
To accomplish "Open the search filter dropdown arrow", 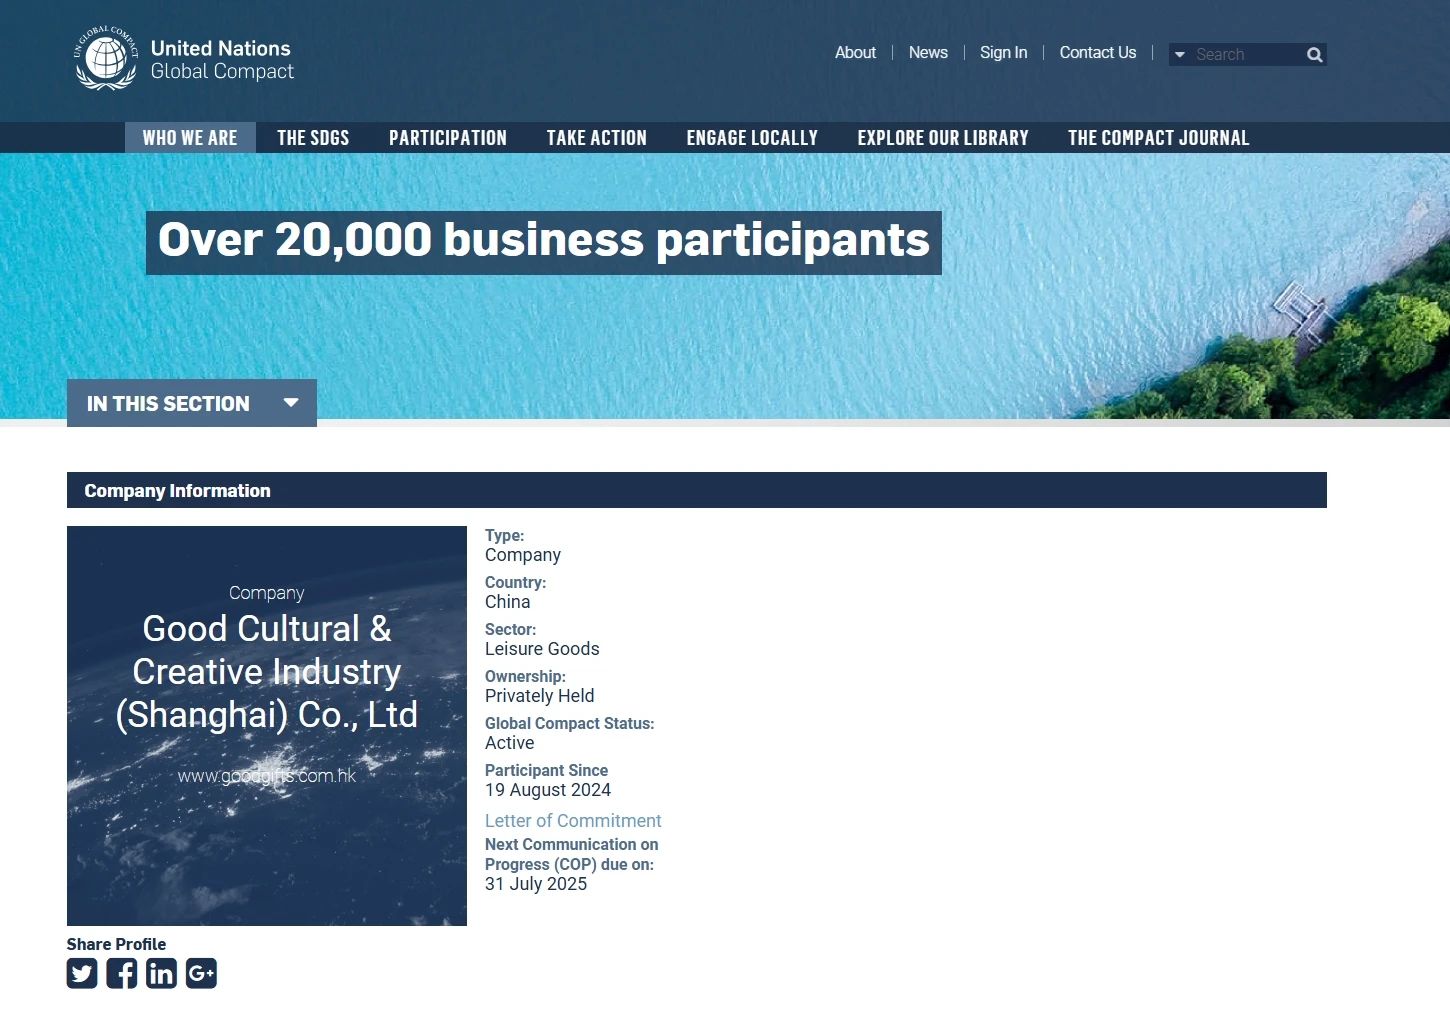I will point(1180,55).
